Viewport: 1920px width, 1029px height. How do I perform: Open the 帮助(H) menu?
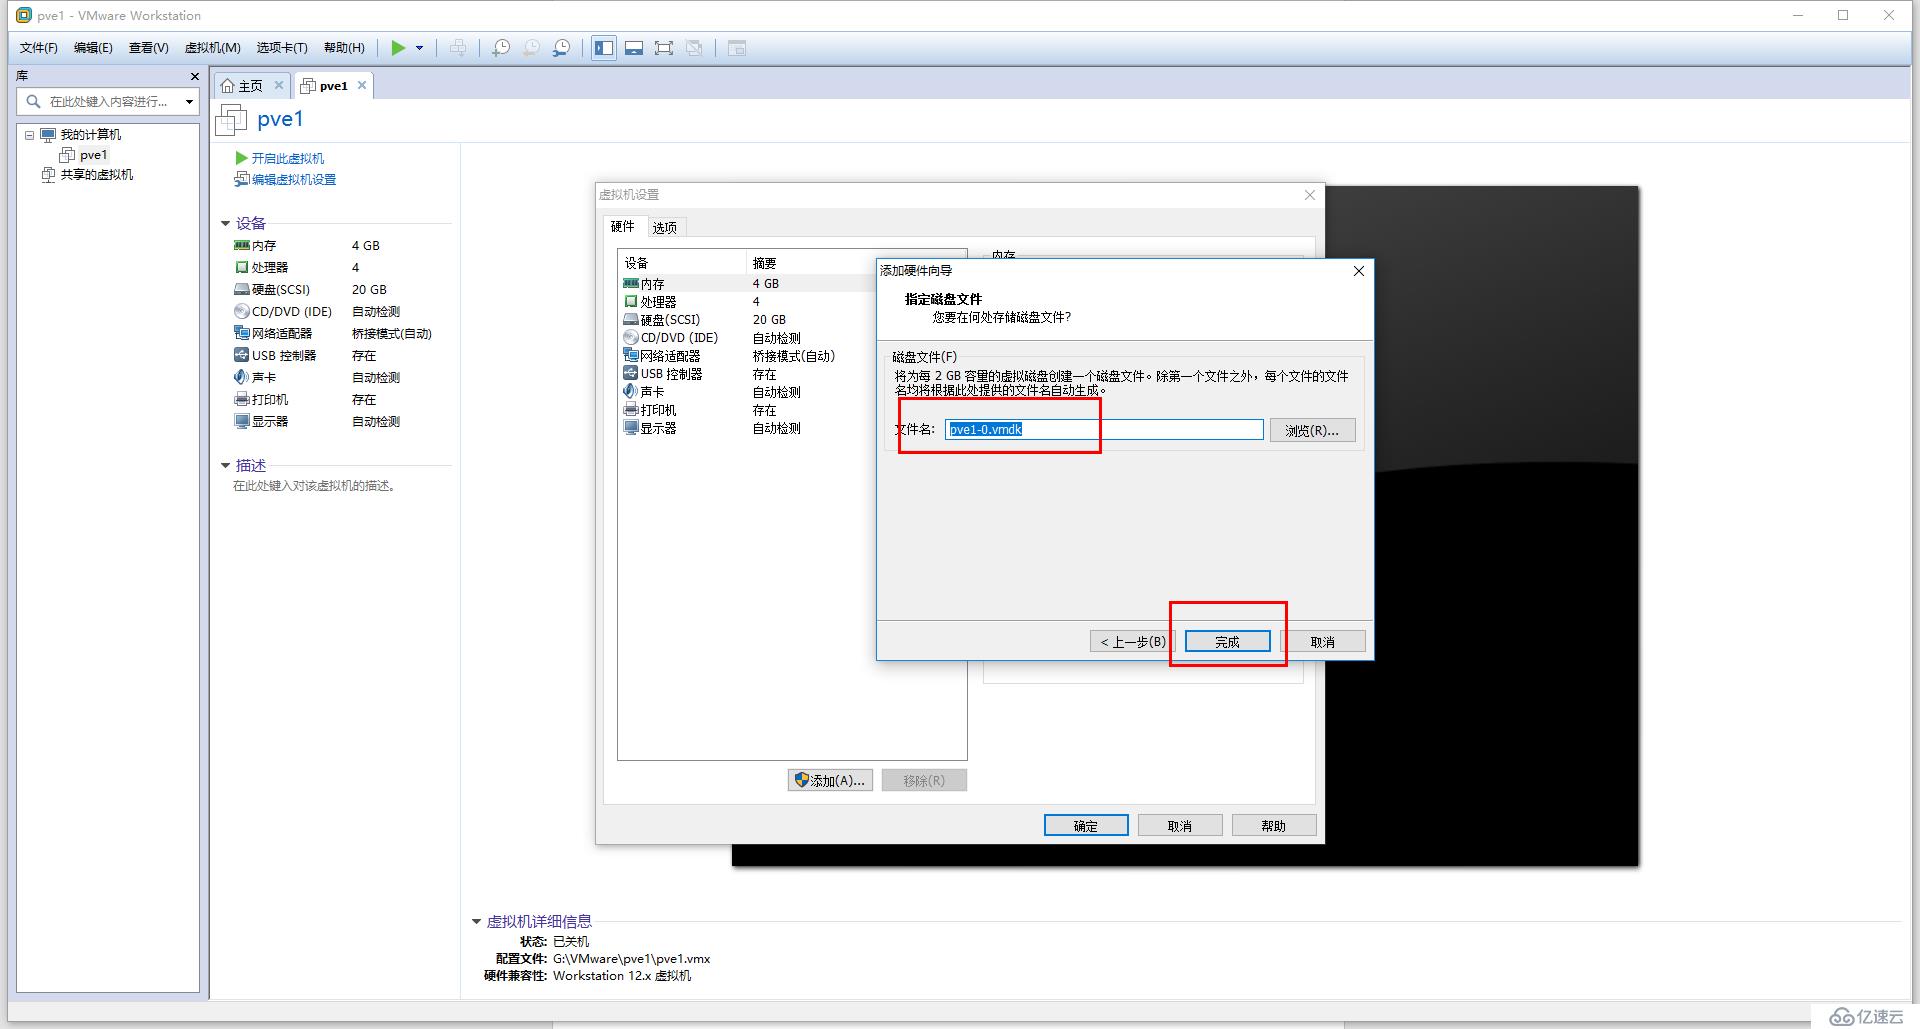344,48
